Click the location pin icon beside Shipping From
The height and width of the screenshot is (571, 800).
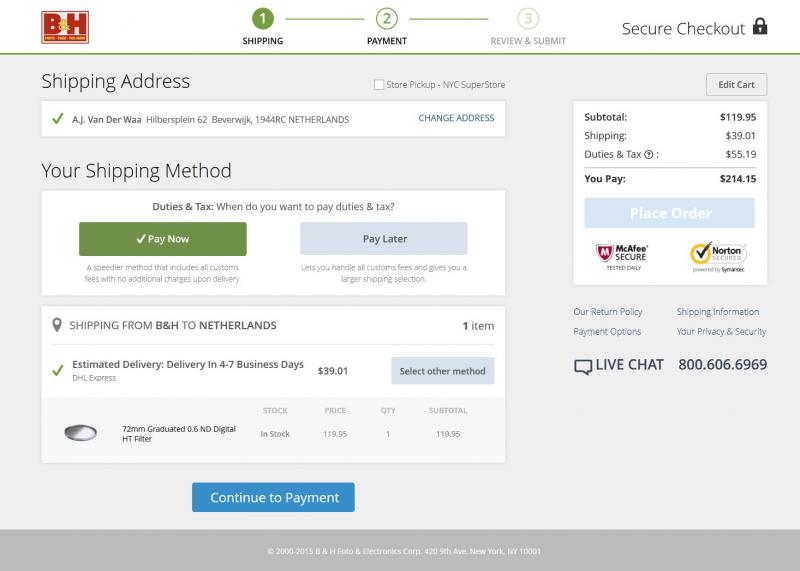coord(57,325)
